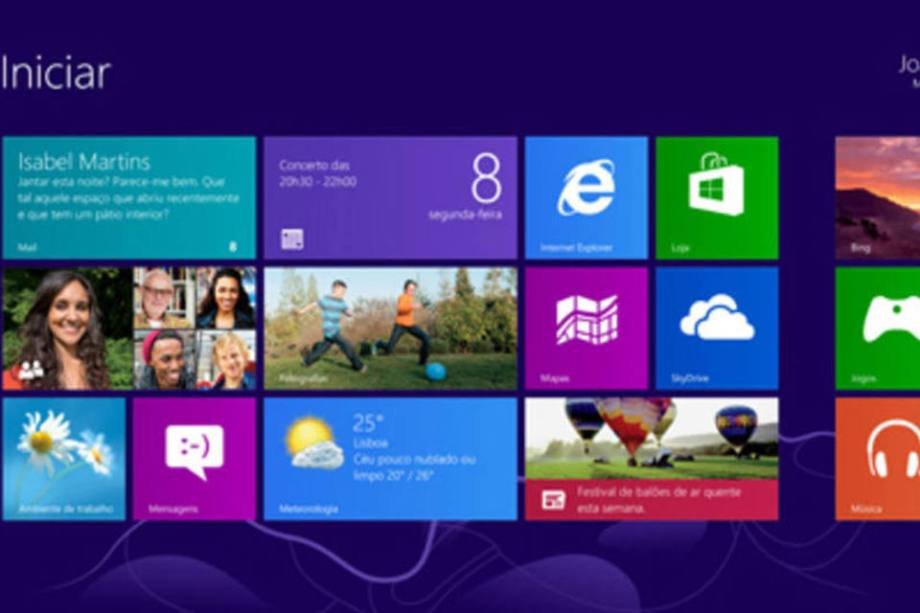Image resolution: width=920 pixels, height=613 pixels.
Task: Open the Mail tile from Isabel Martins
Action: (129, 198)
